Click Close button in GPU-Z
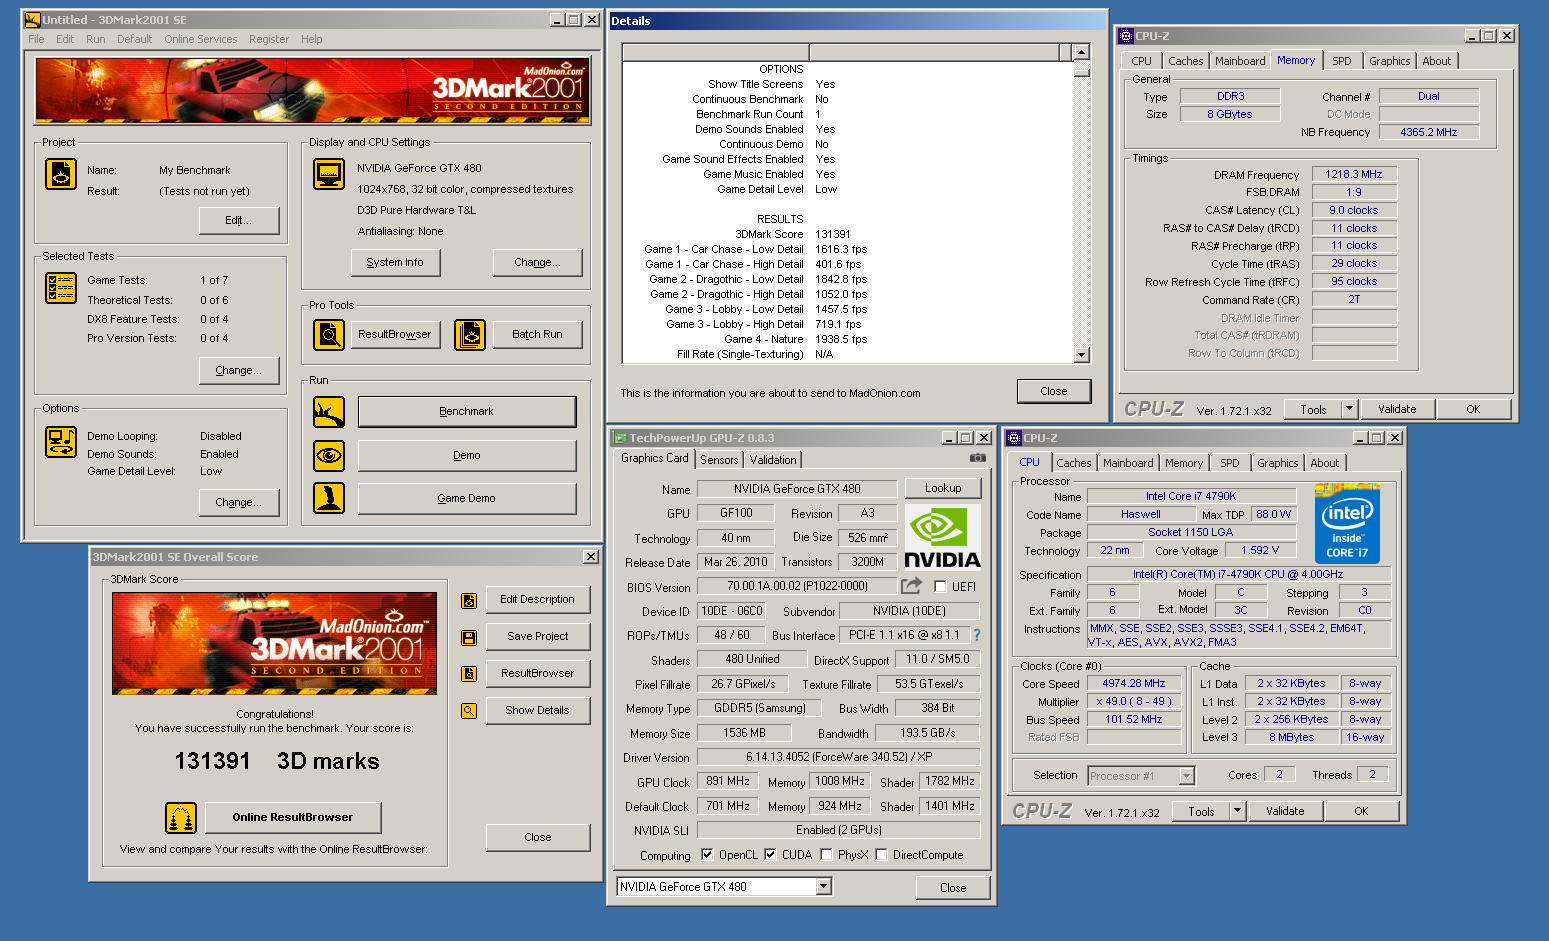The width and height of the screenshot is (1549, 941). 953,888
